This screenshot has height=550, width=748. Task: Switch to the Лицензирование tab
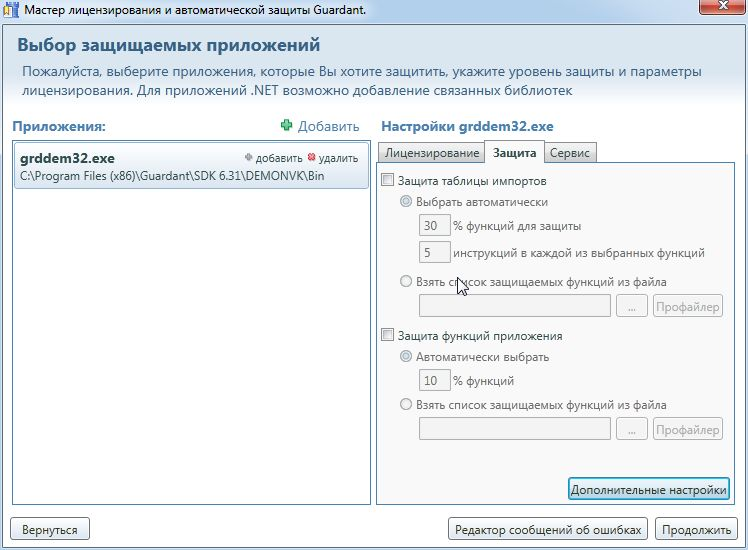tap(431, 153)
